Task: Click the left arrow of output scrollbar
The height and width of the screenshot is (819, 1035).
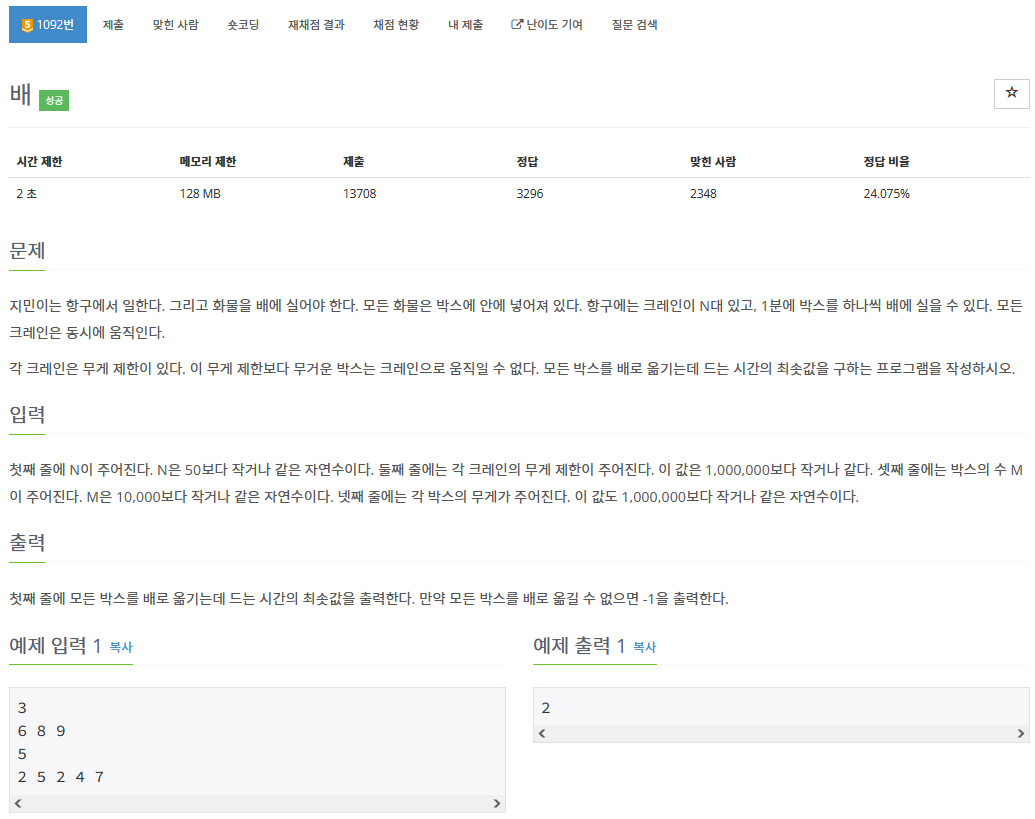Action: 540,734
